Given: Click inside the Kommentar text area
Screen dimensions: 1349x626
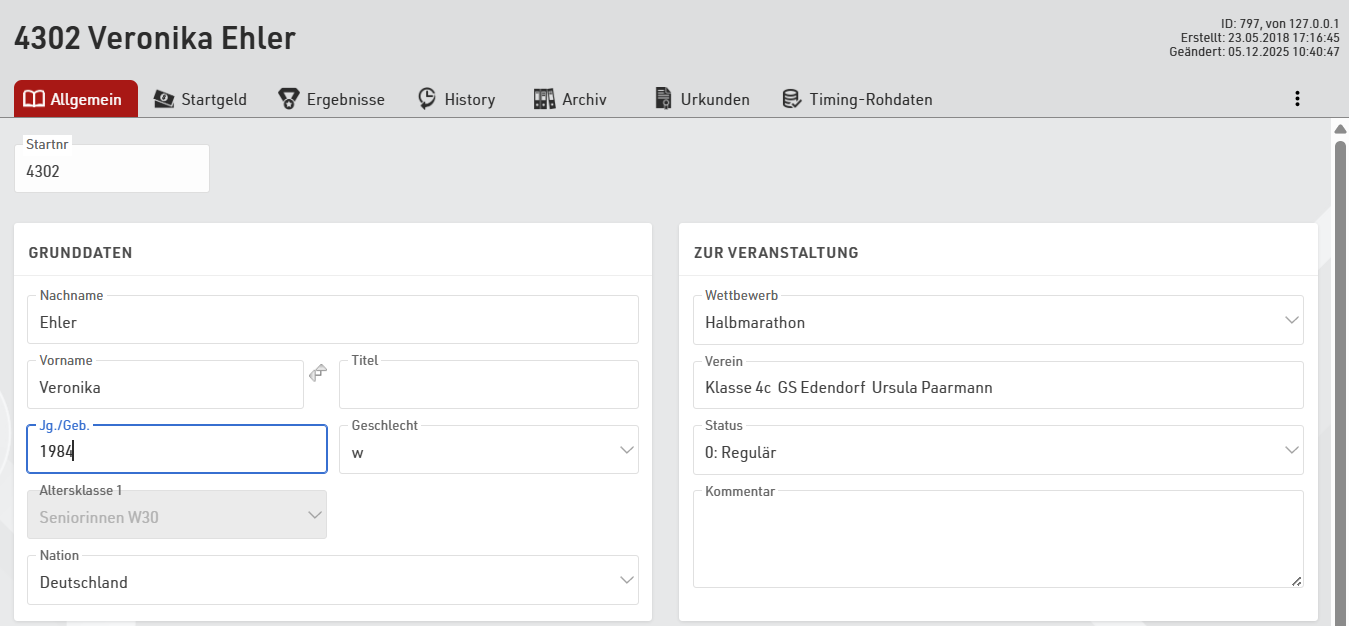Looking at the screenshot, I should click(x=997, y=540).
